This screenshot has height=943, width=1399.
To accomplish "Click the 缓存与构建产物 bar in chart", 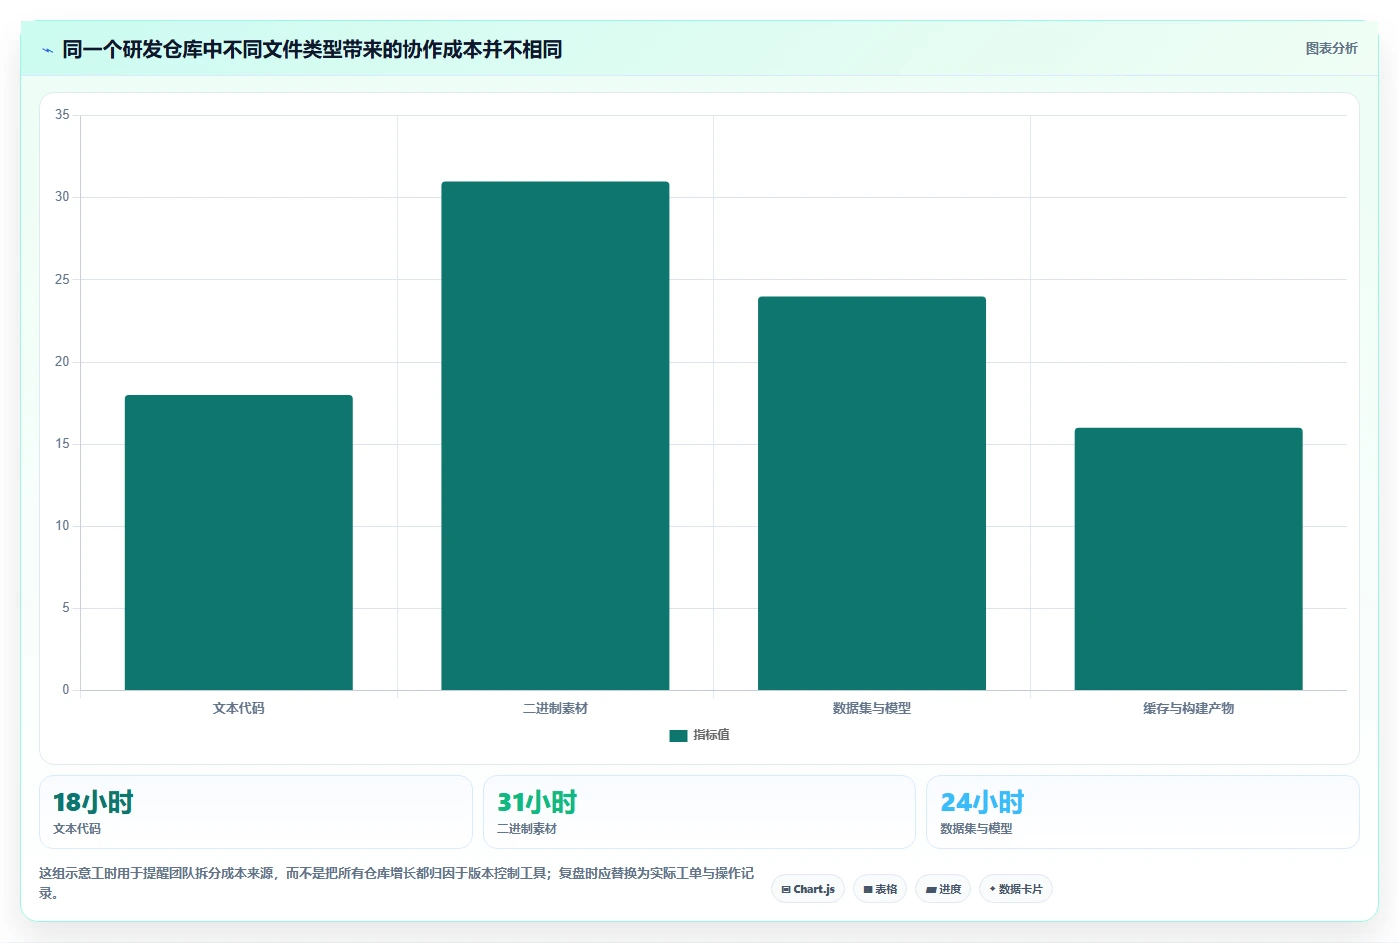I will point(1188,559).
